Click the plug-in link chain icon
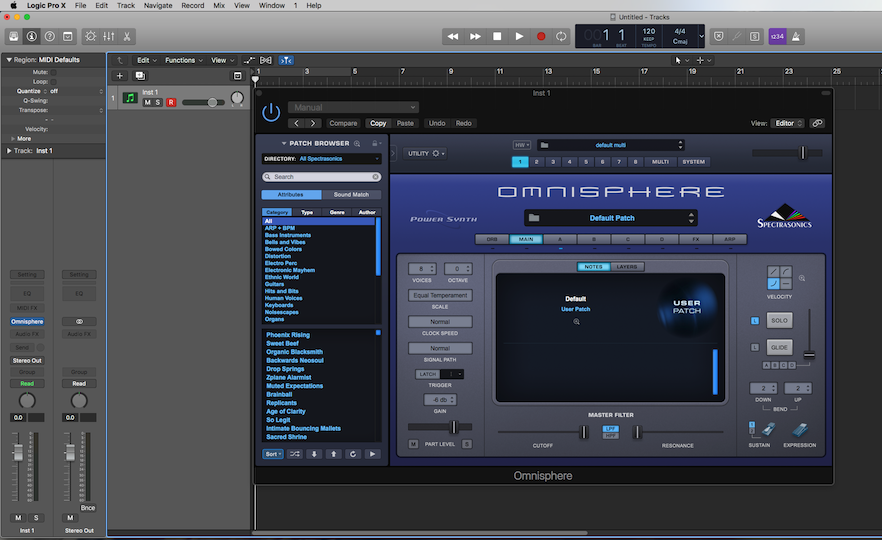This screenshot has width=882, height=540. pos(817,123)
